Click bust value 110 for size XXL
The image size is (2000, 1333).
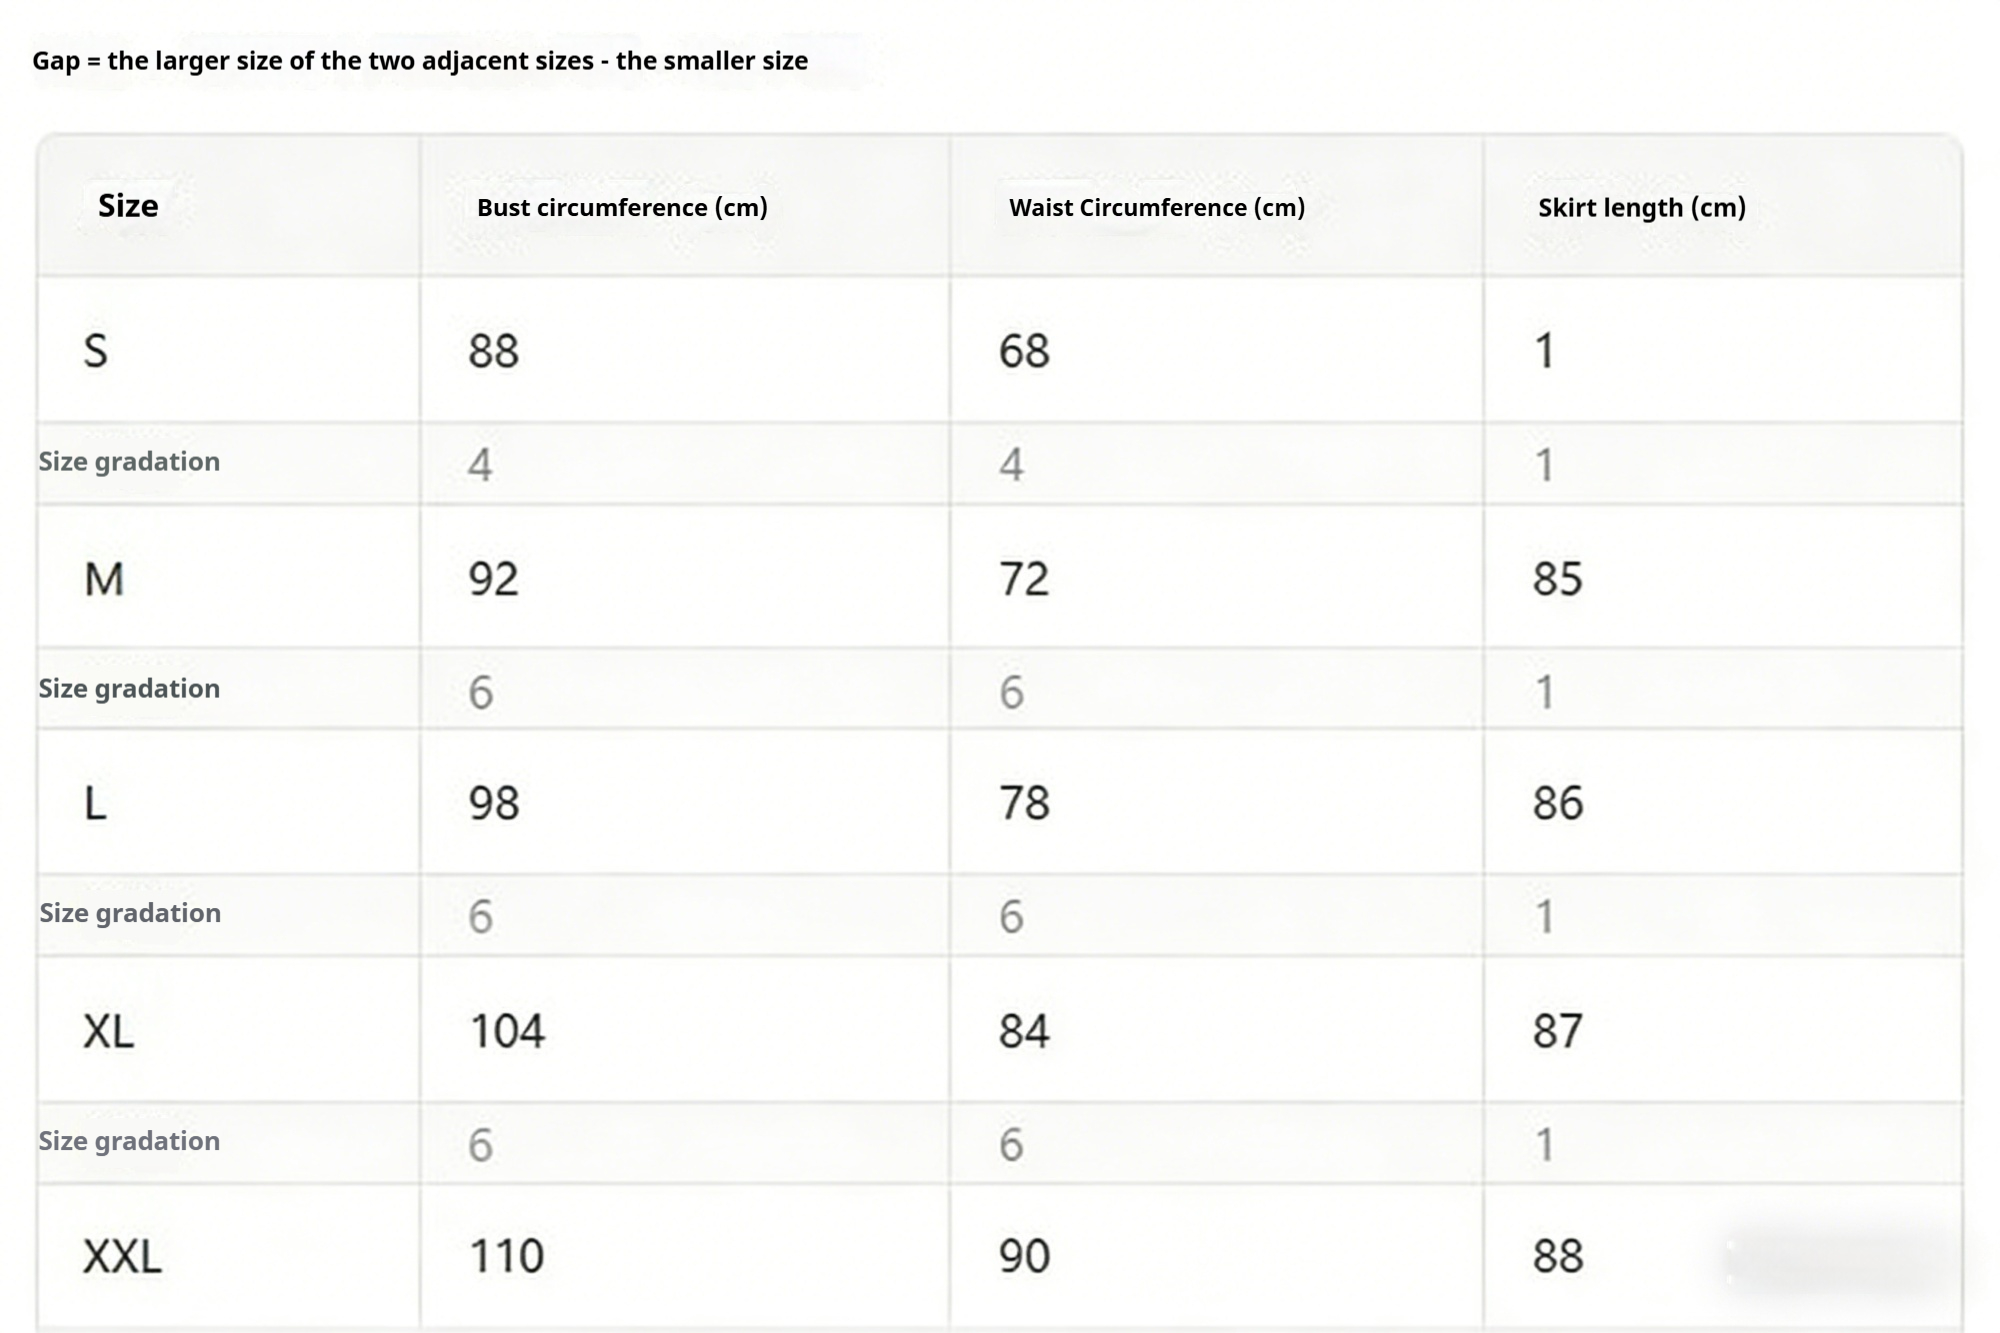click(x=507, y=1256)
